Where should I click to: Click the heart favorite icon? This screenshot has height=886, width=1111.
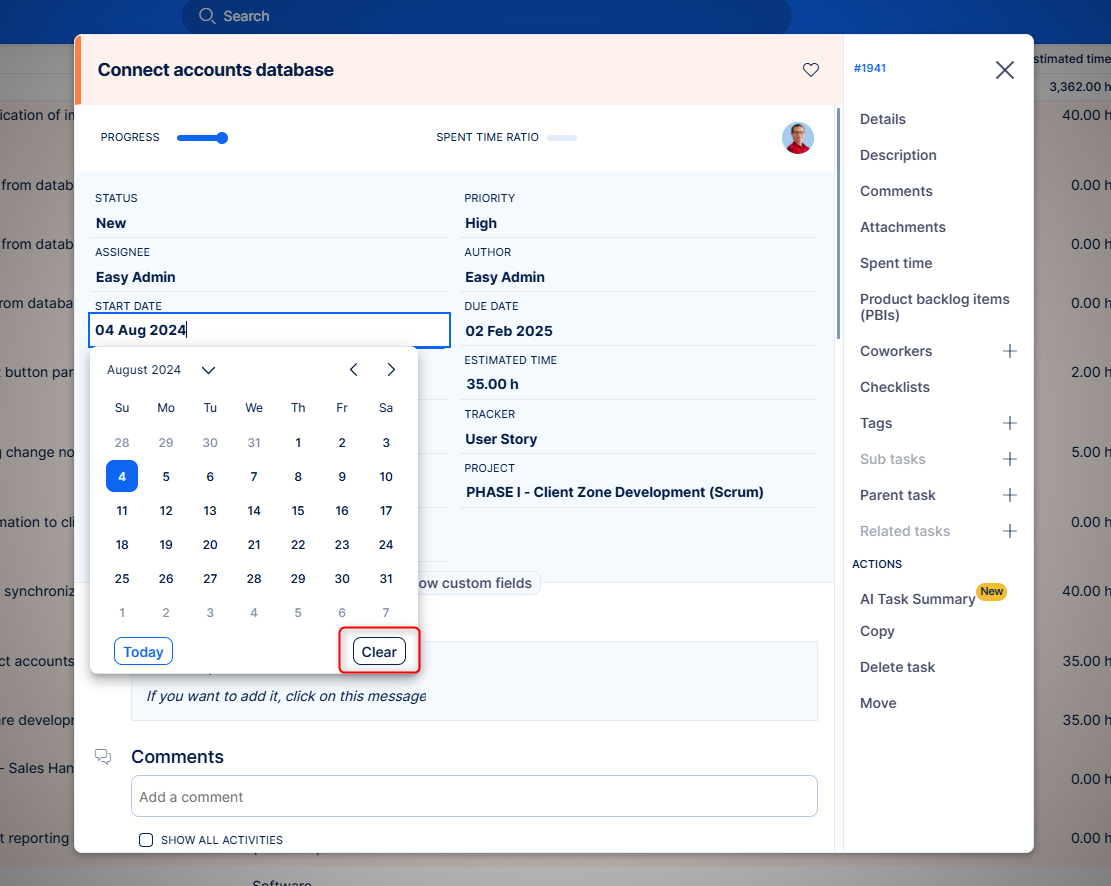point(811,70)
